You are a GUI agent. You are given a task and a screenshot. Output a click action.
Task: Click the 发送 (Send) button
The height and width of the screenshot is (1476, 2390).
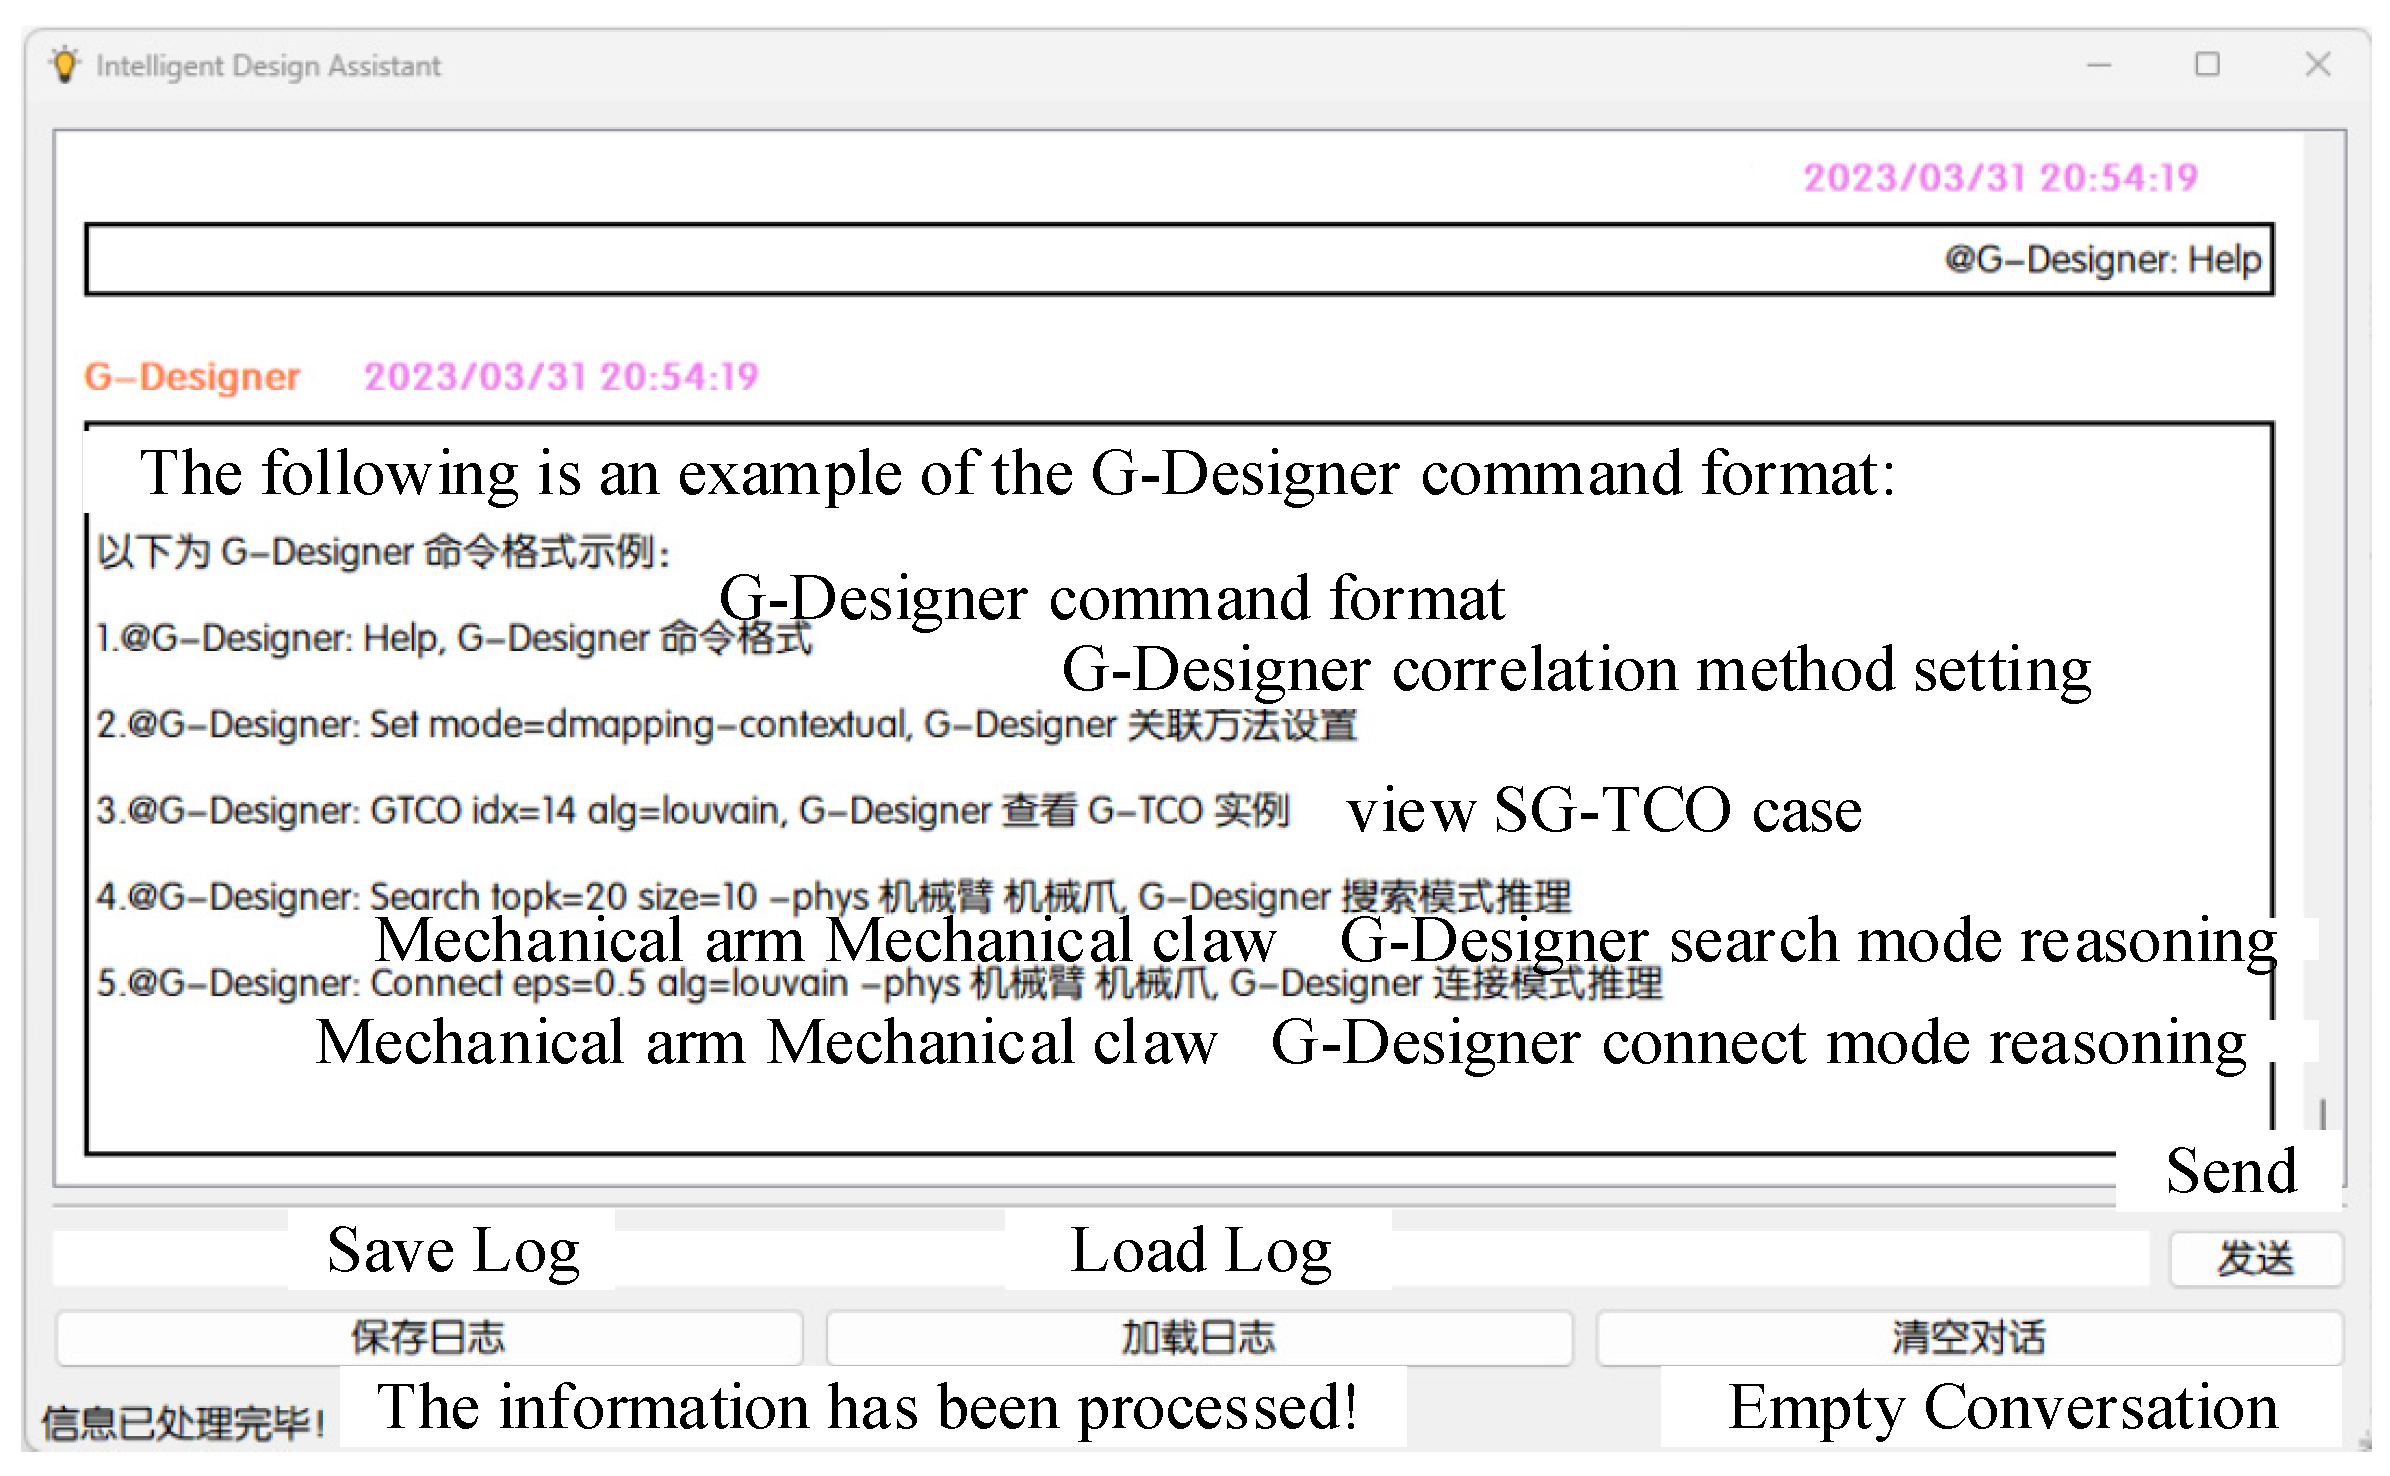pos(2255,1258)
